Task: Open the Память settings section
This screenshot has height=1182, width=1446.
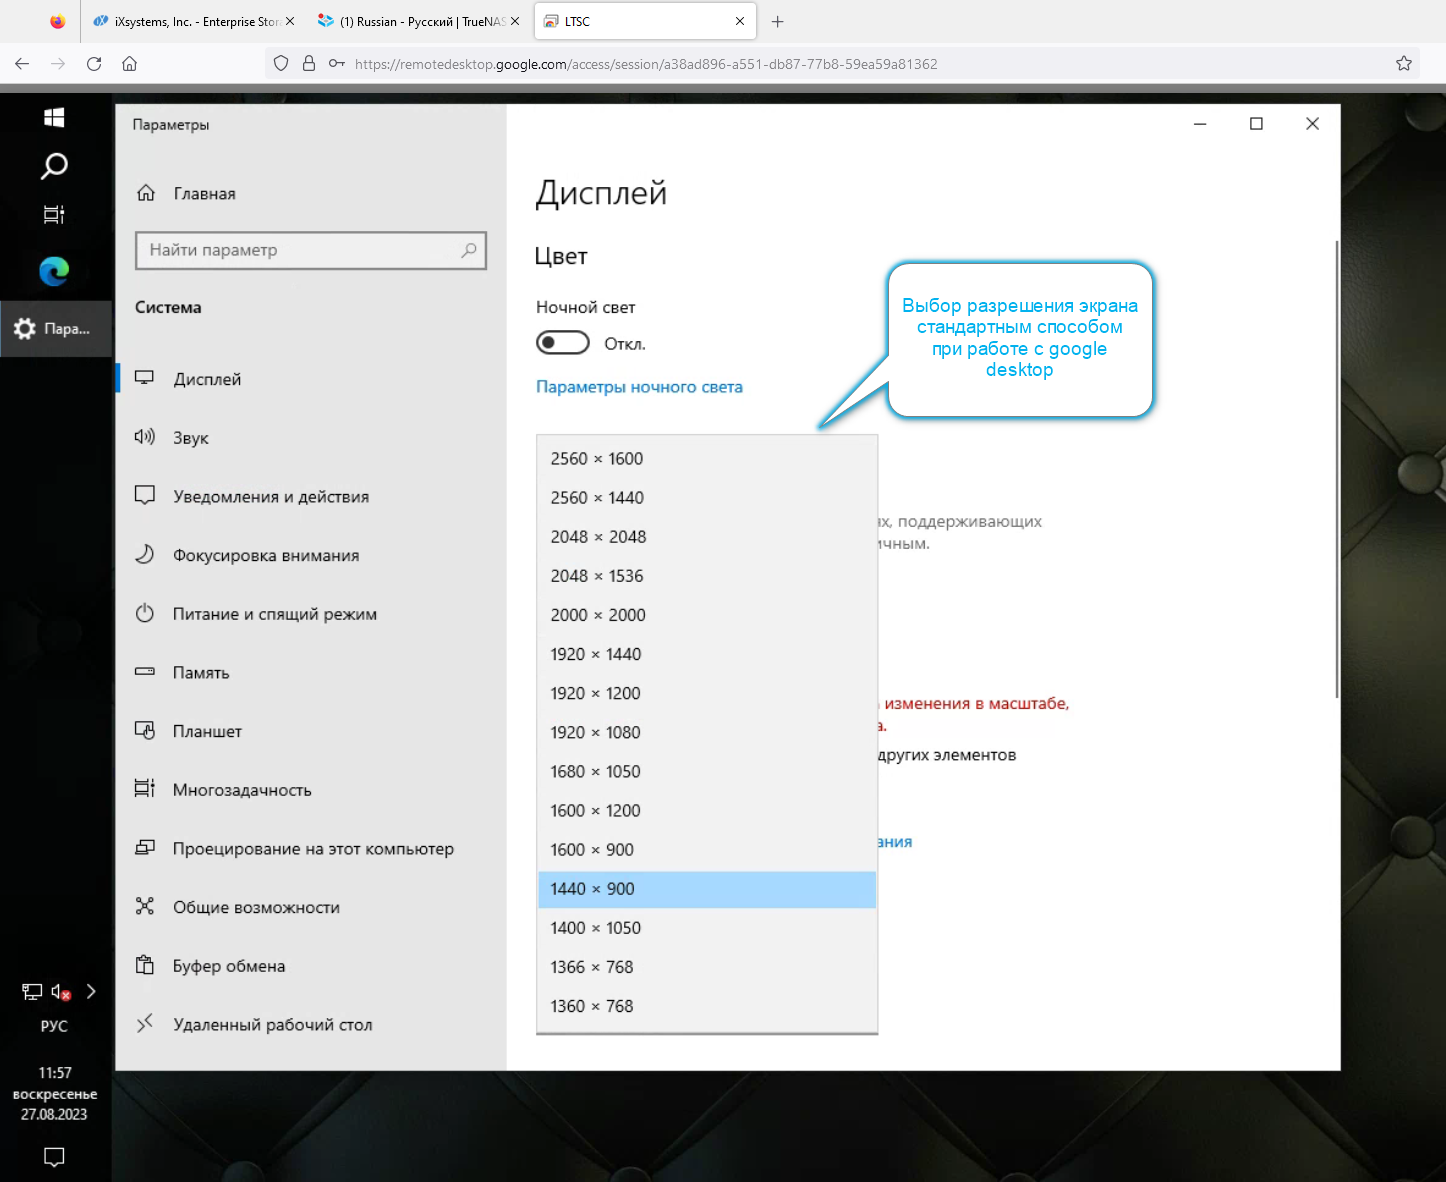Action: (311, 672)
